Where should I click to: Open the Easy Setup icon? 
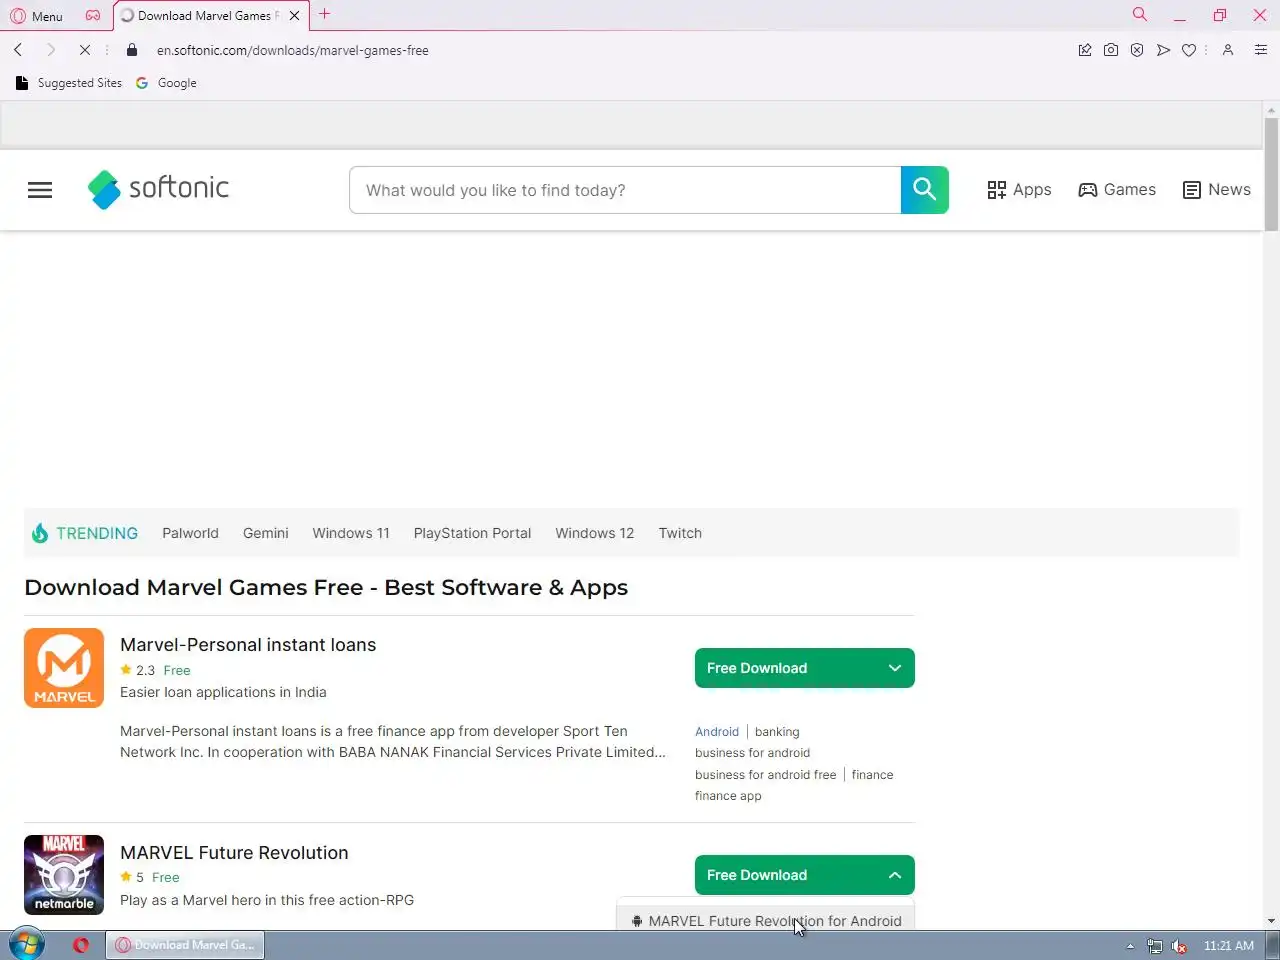tap(1261, 50)
